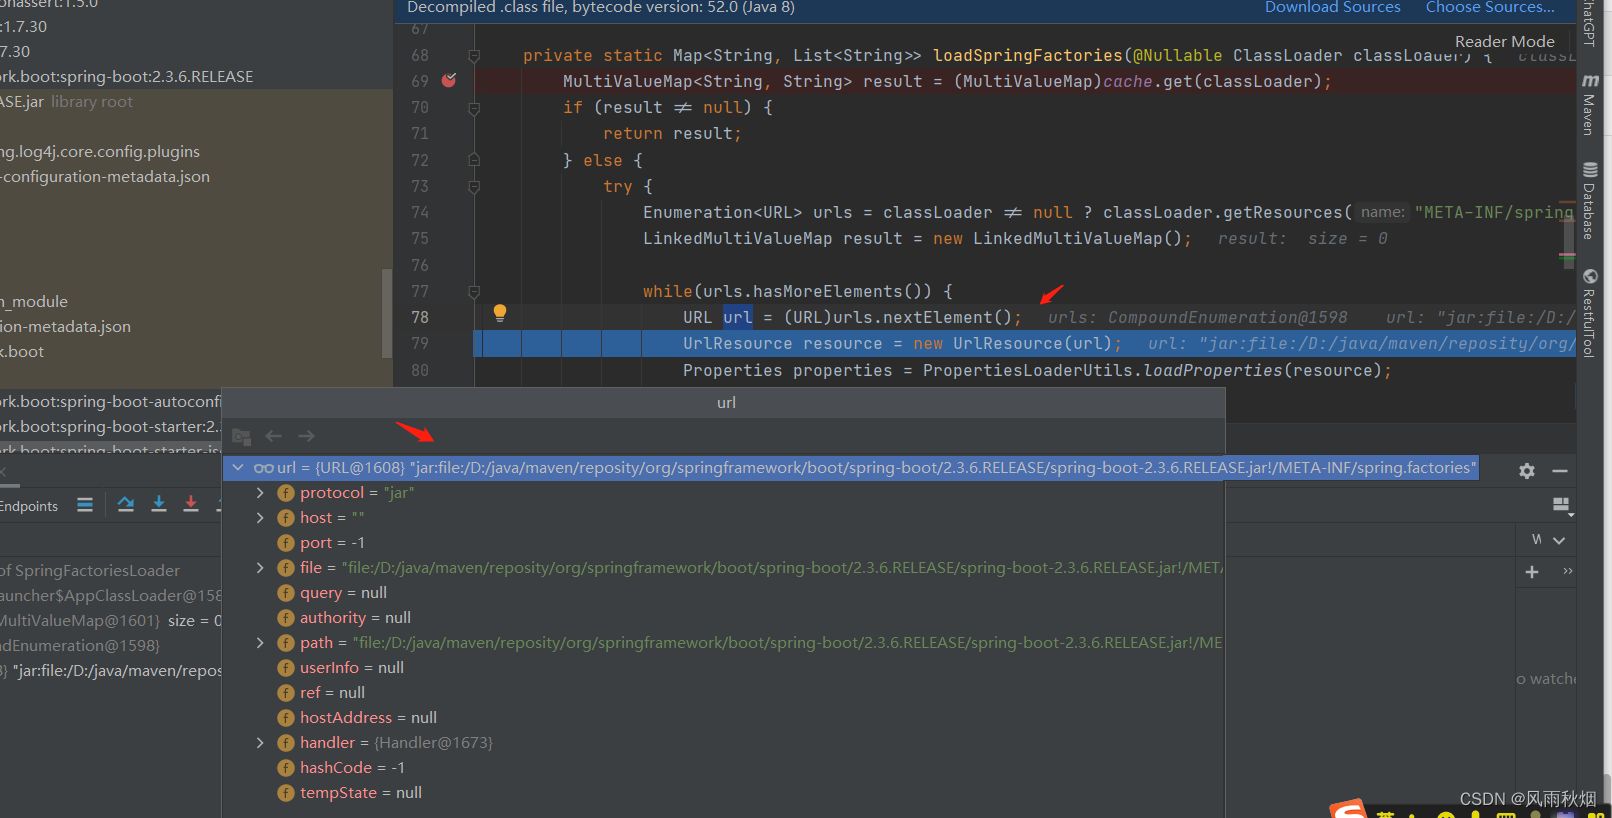This screenshot has height=818, width=1612.
Task: Select the spring-boot:2.3.6.RELEASE library entry
Action: [127, 76]
